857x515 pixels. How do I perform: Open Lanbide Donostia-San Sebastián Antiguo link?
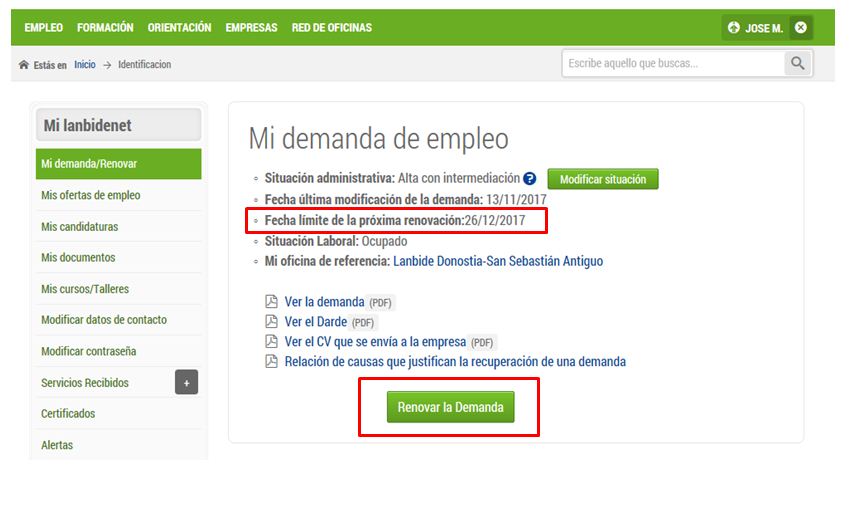(x=498, y=262)
